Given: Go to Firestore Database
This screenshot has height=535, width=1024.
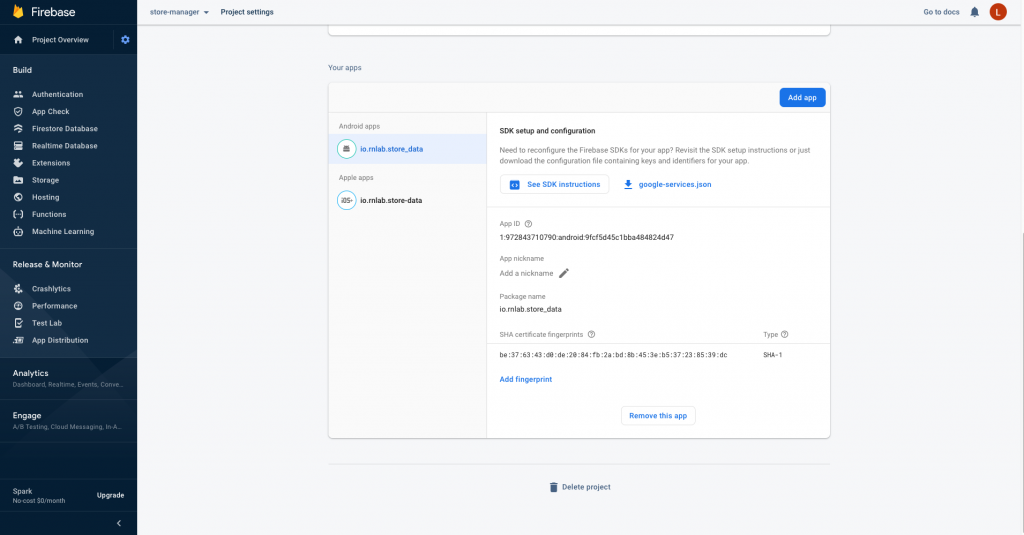Looking at the screenshot, I should (x=65, y=129).
